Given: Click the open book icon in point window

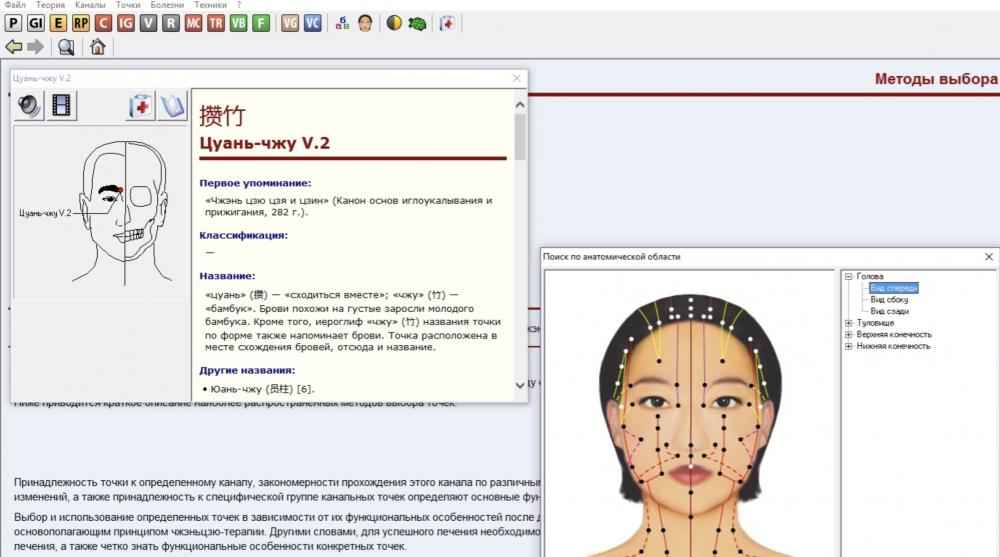Looking at the screenshot, I should (x=173, y=106).
